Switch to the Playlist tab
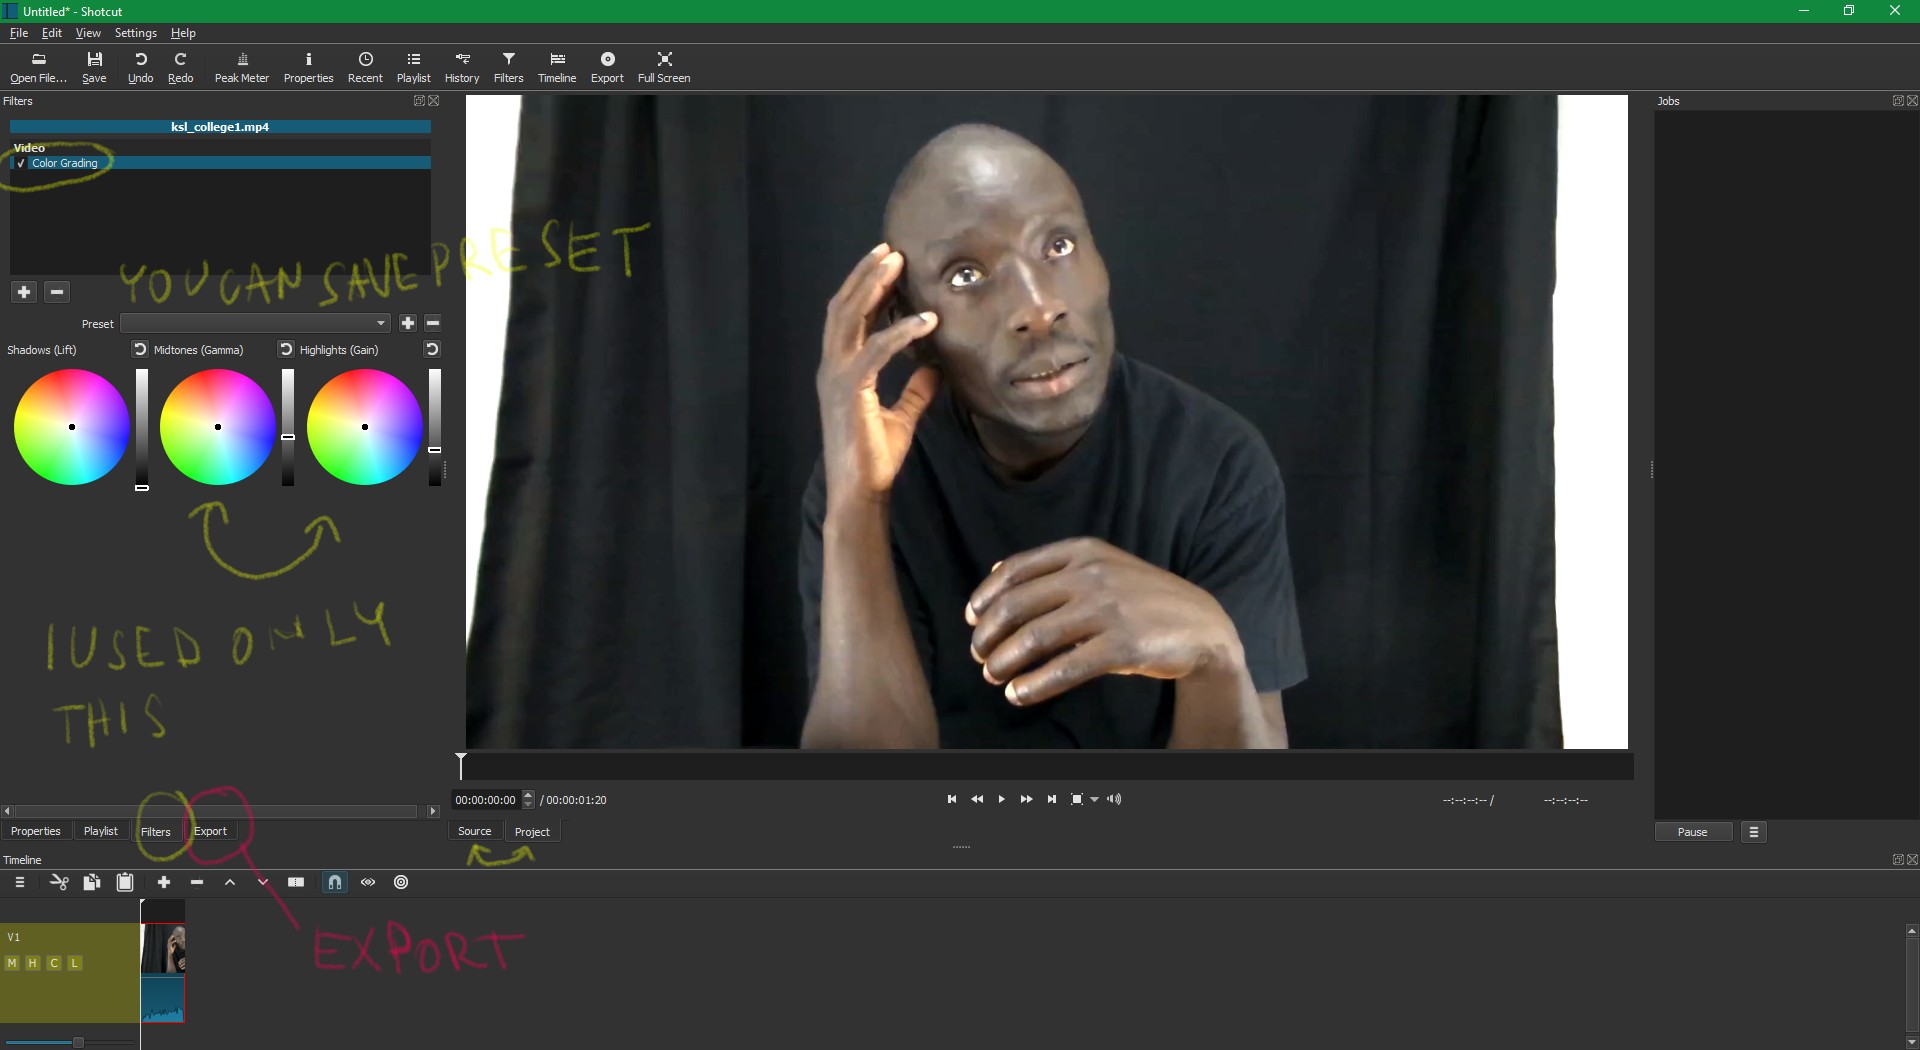 pyautogui.click(x=101, y=831)
